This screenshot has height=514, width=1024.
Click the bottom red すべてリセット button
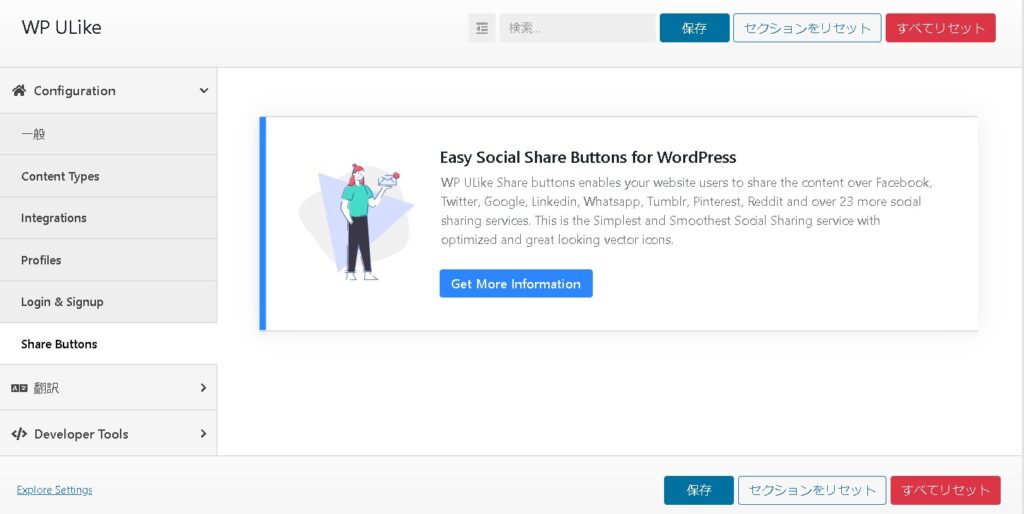945,490
